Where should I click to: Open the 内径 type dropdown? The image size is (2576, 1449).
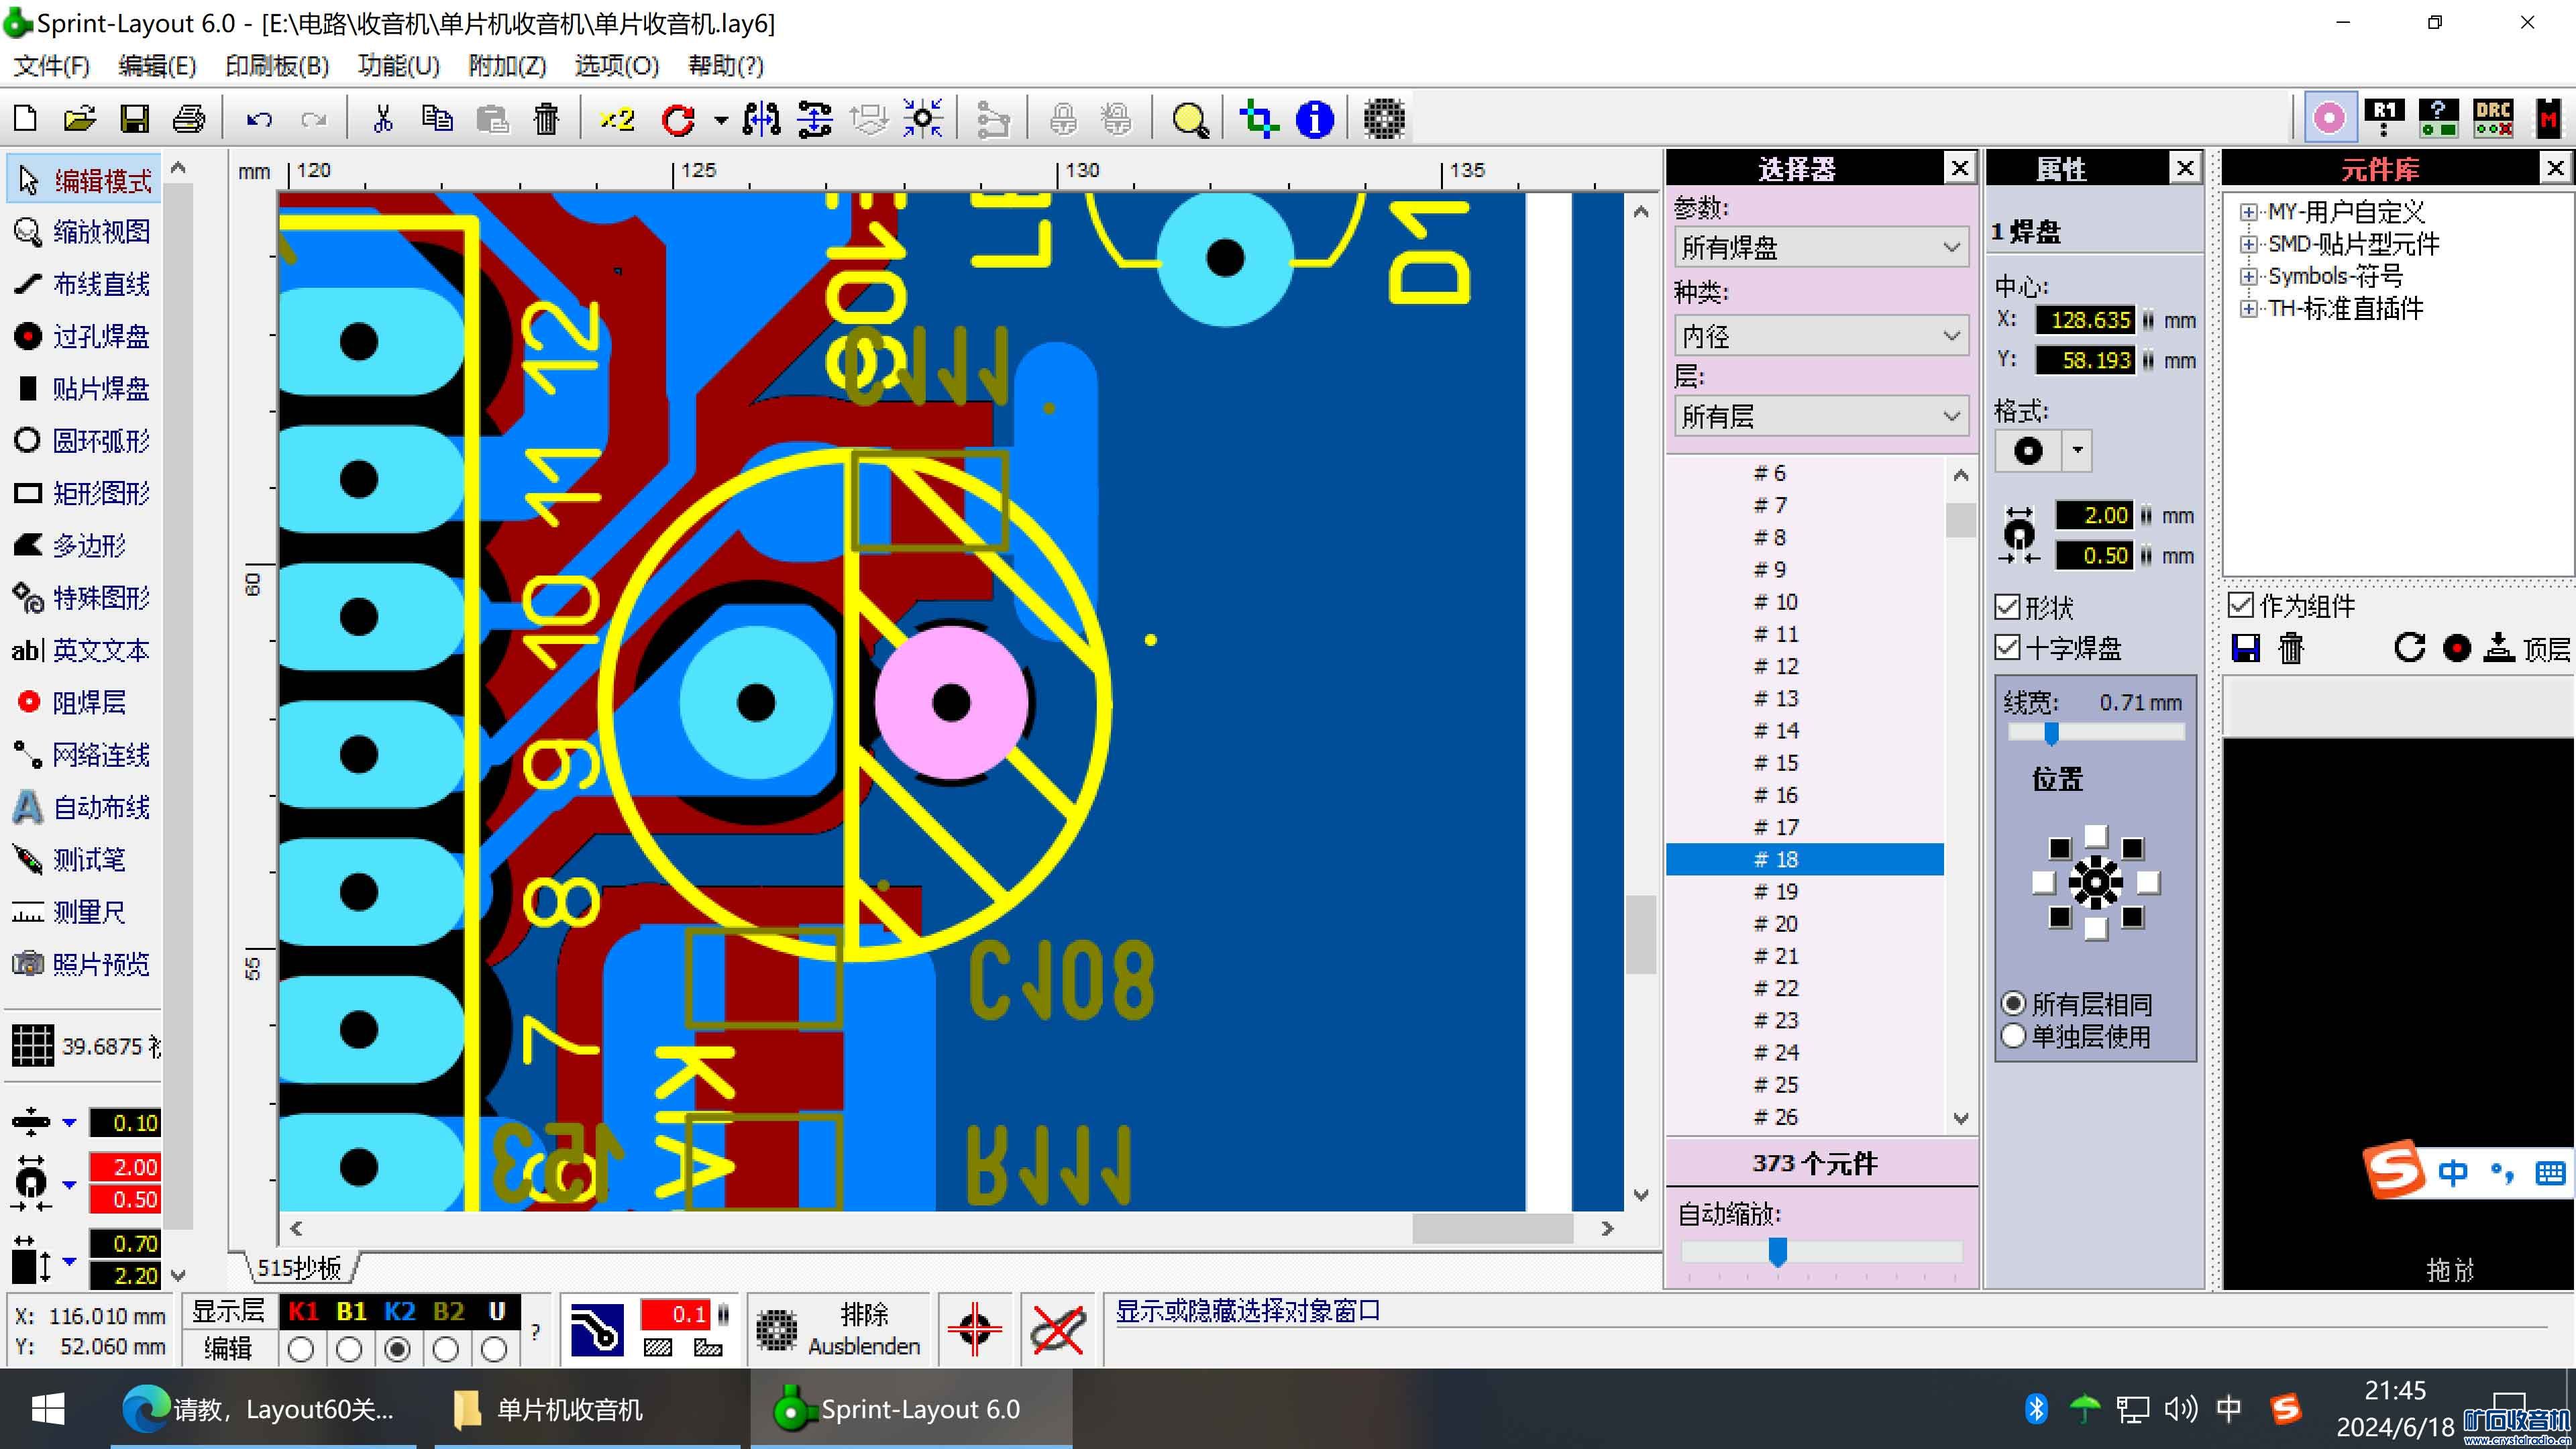1820,336
